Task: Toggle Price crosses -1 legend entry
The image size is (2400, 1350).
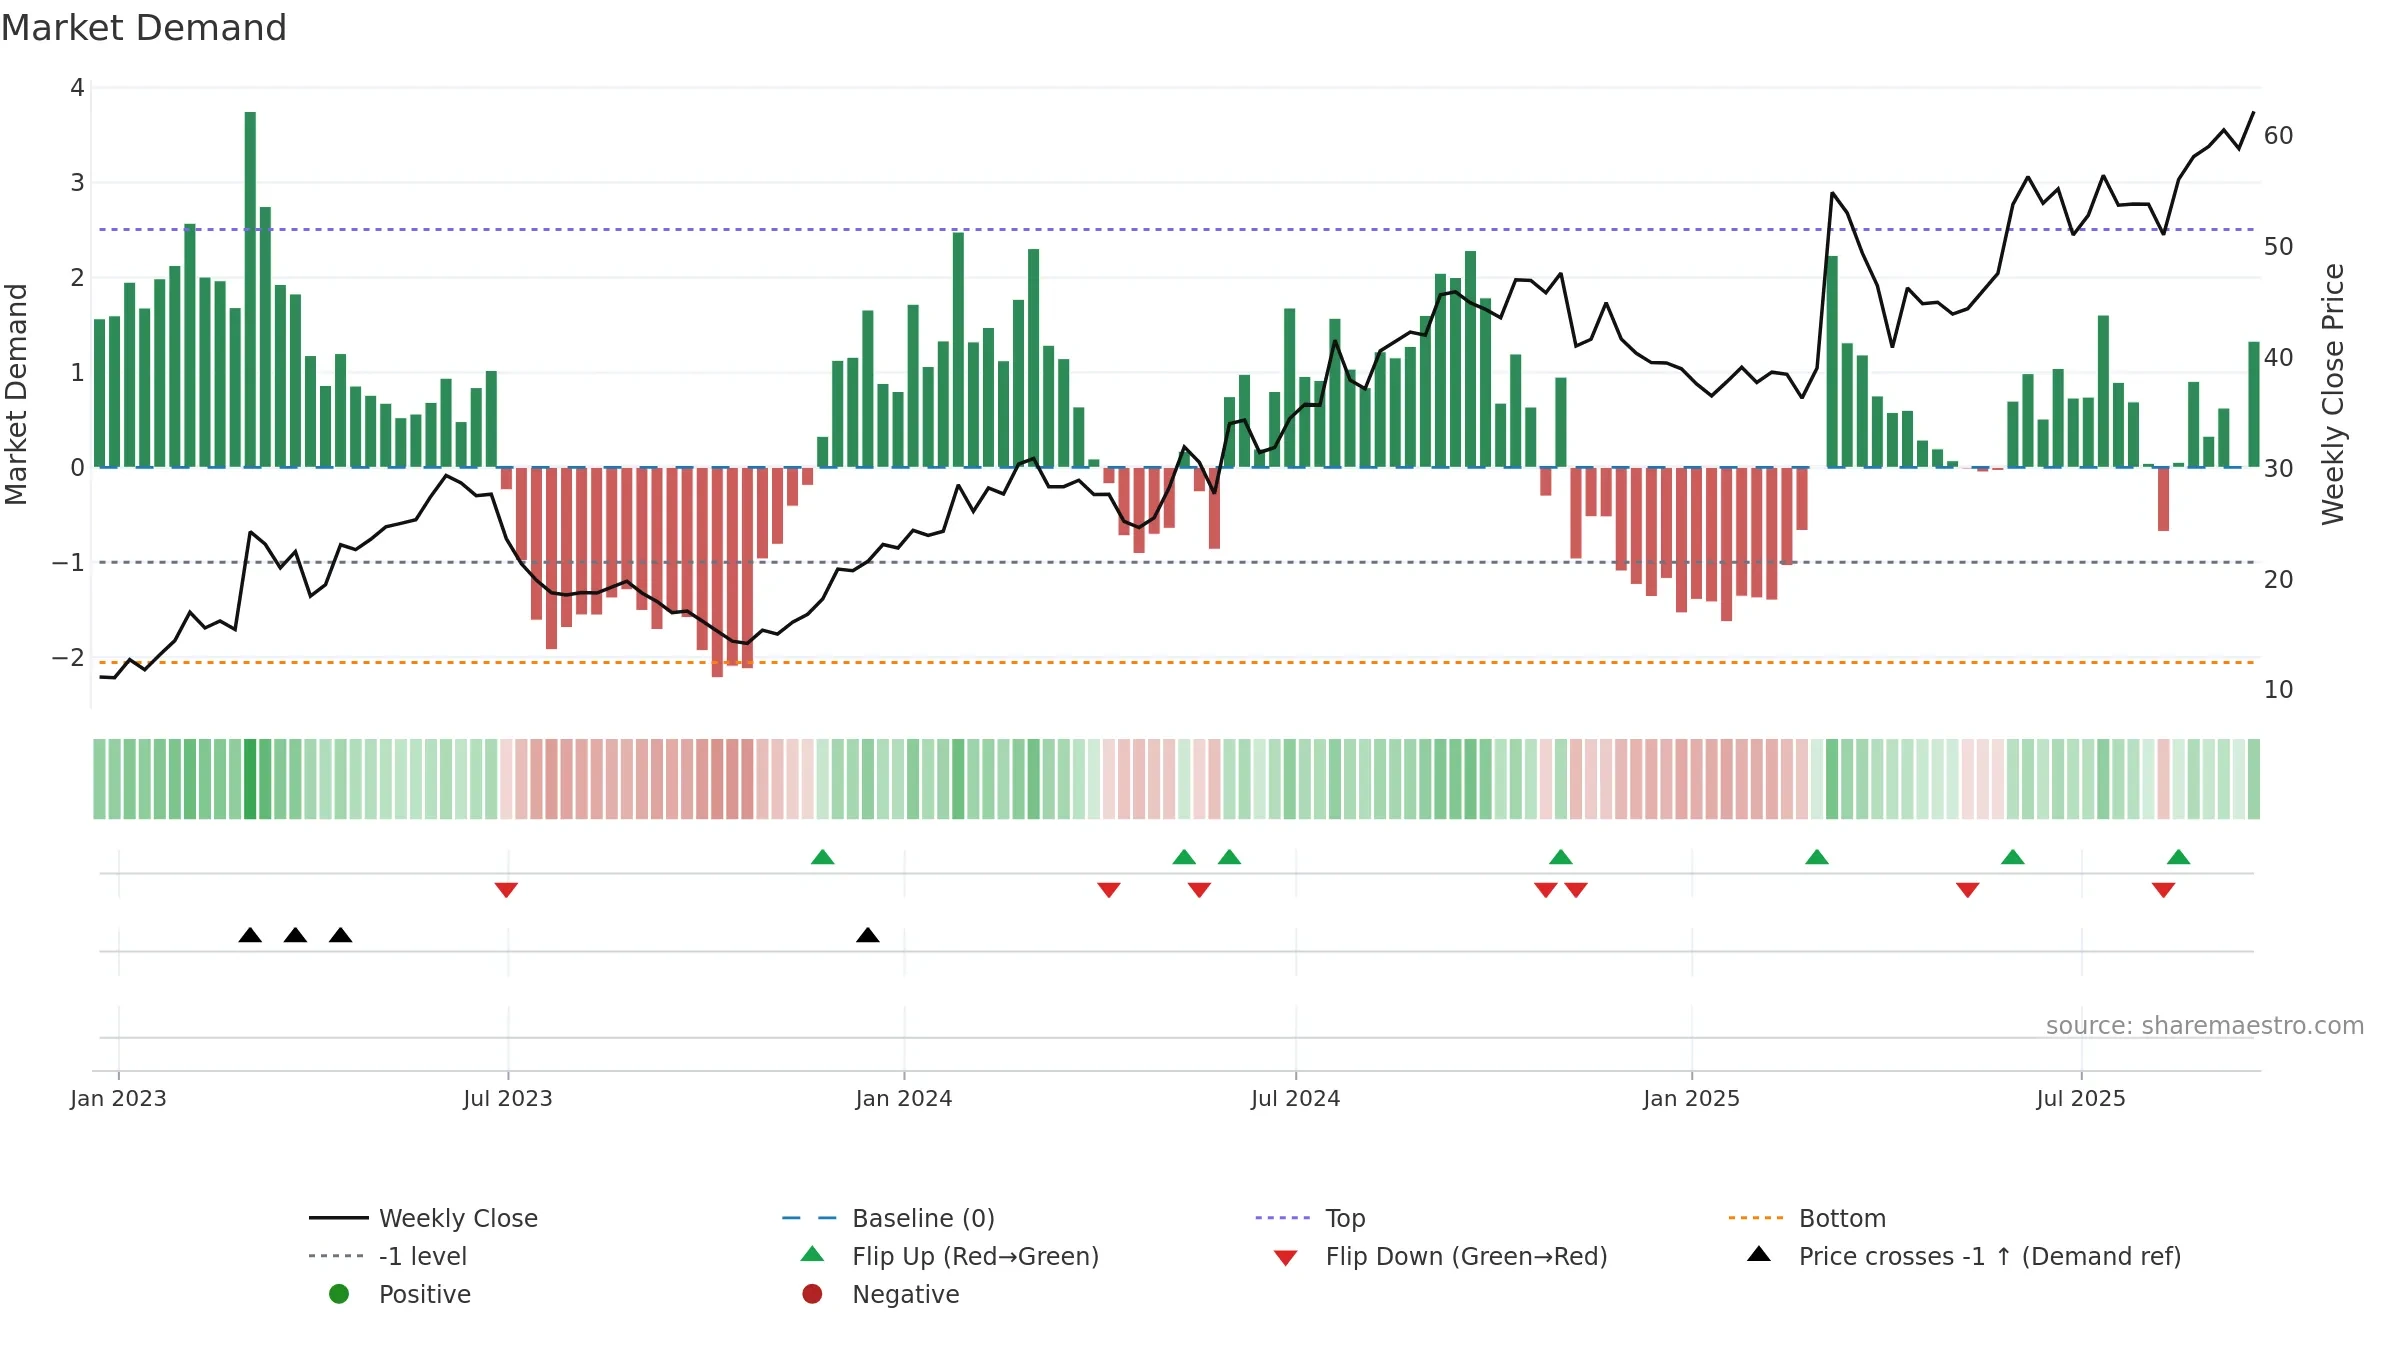Action: [1964, 1256]
